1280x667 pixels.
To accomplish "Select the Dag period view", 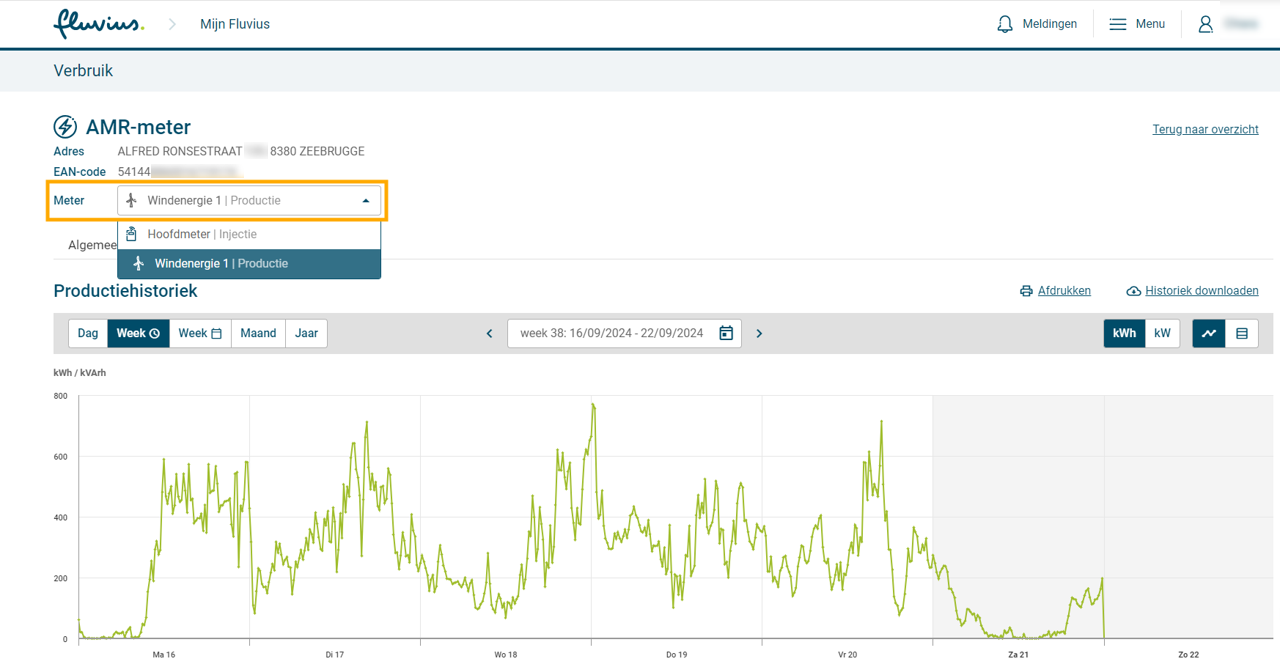I will point(88,333).
